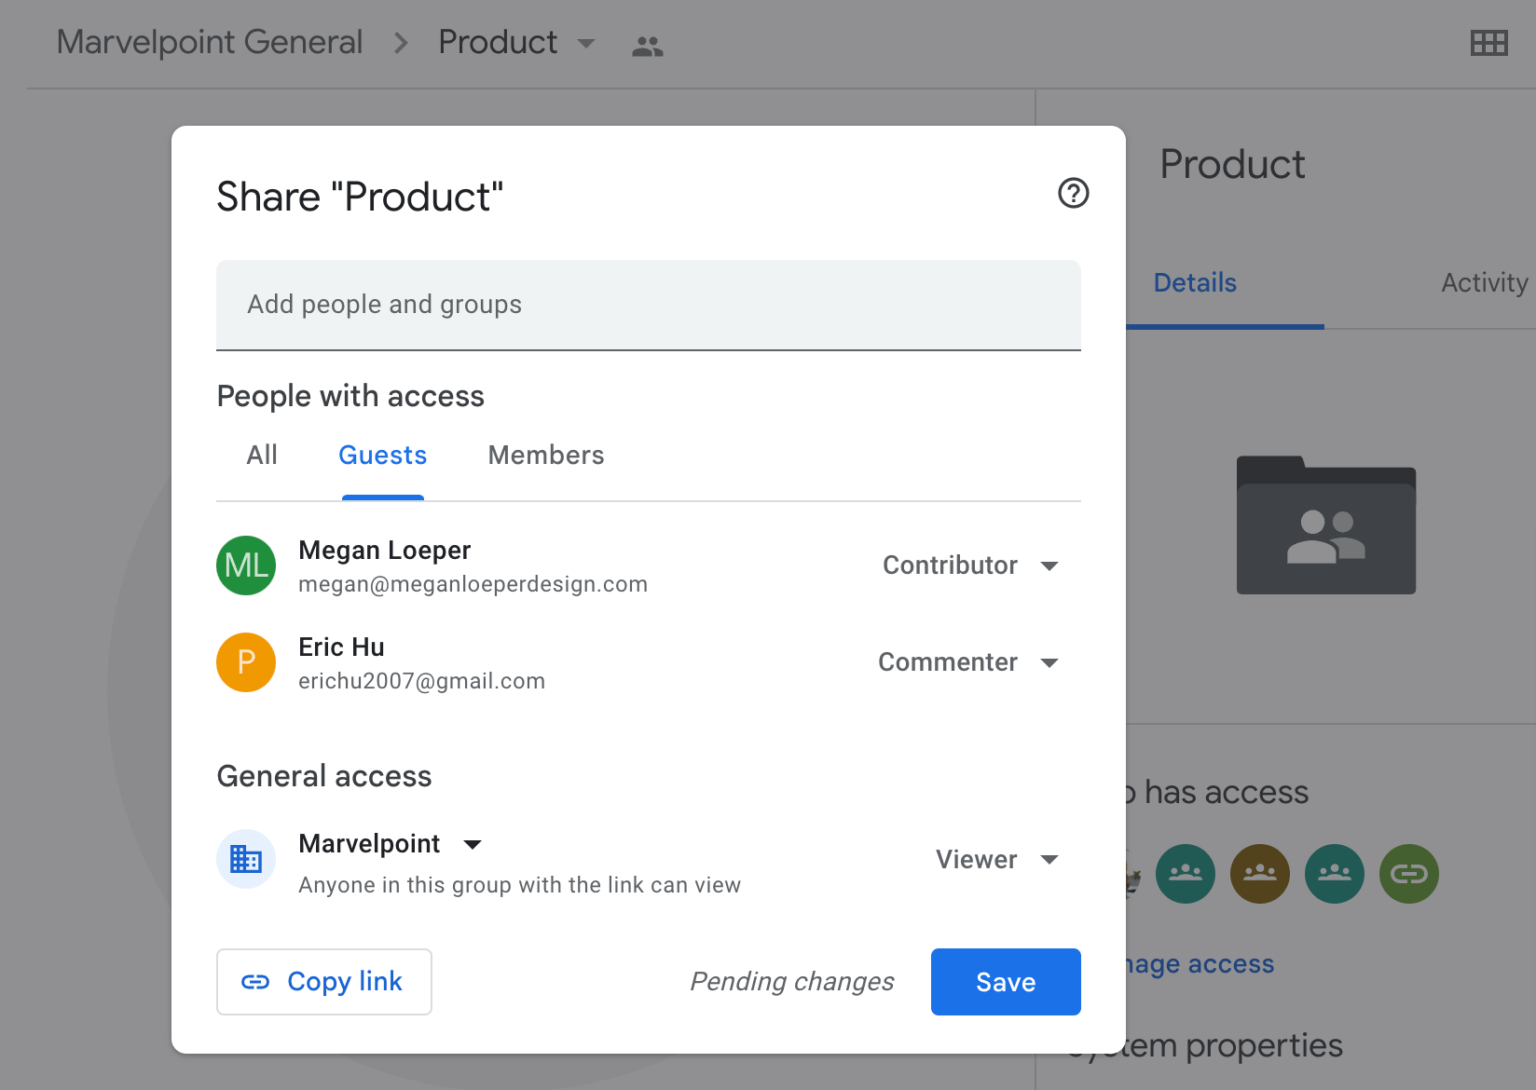Open Megan's Contributor role dropdown
This screenshot has width=1536, height=1090.
[970, 565]
